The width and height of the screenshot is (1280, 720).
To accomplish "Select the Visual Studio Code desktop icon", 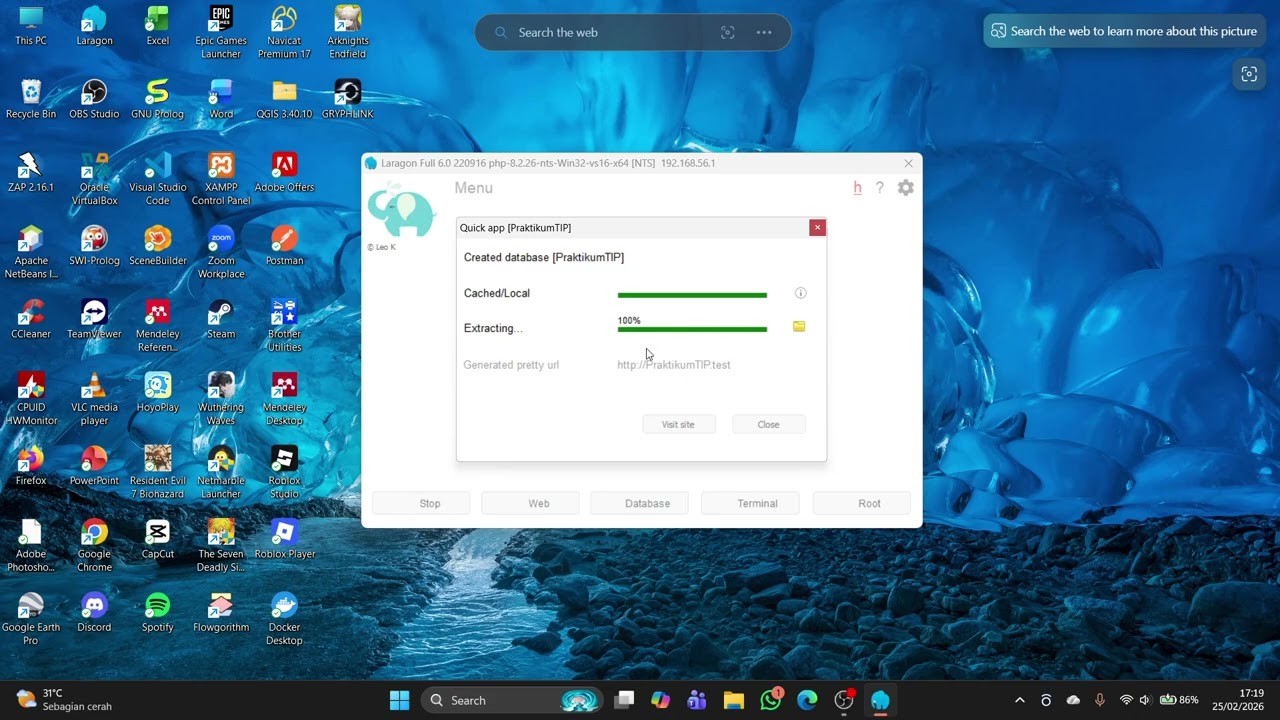I will (157, 179).
